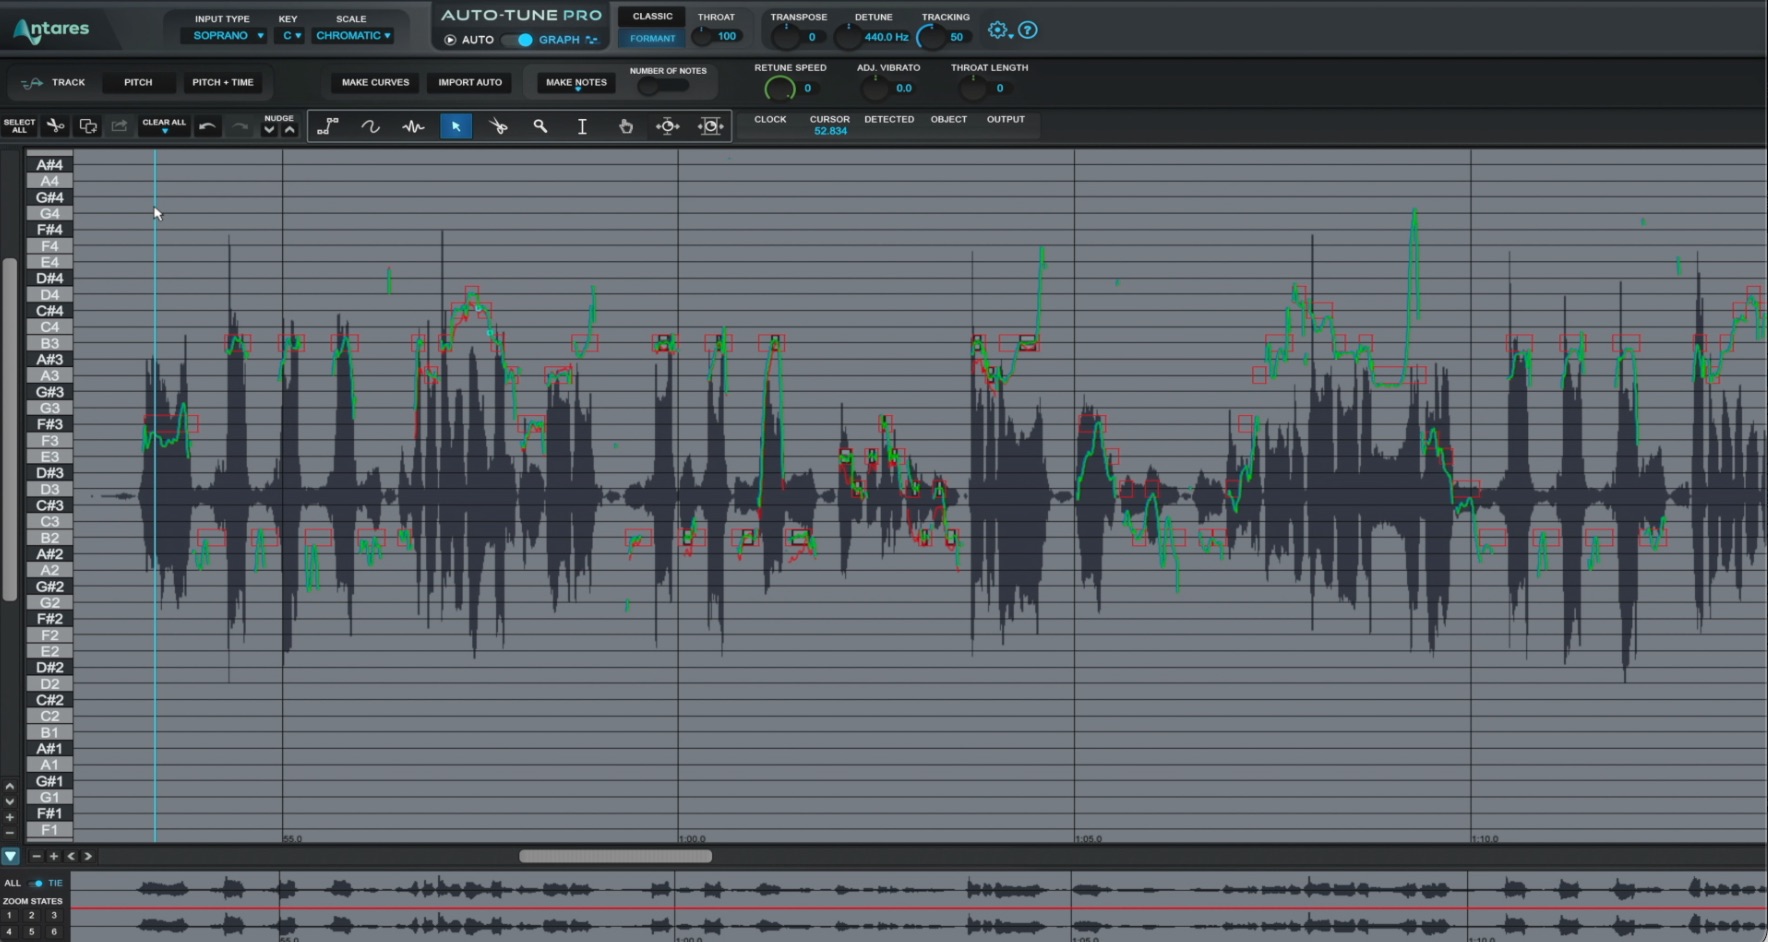Click the horizontal zoom in plus

(54, 856)
